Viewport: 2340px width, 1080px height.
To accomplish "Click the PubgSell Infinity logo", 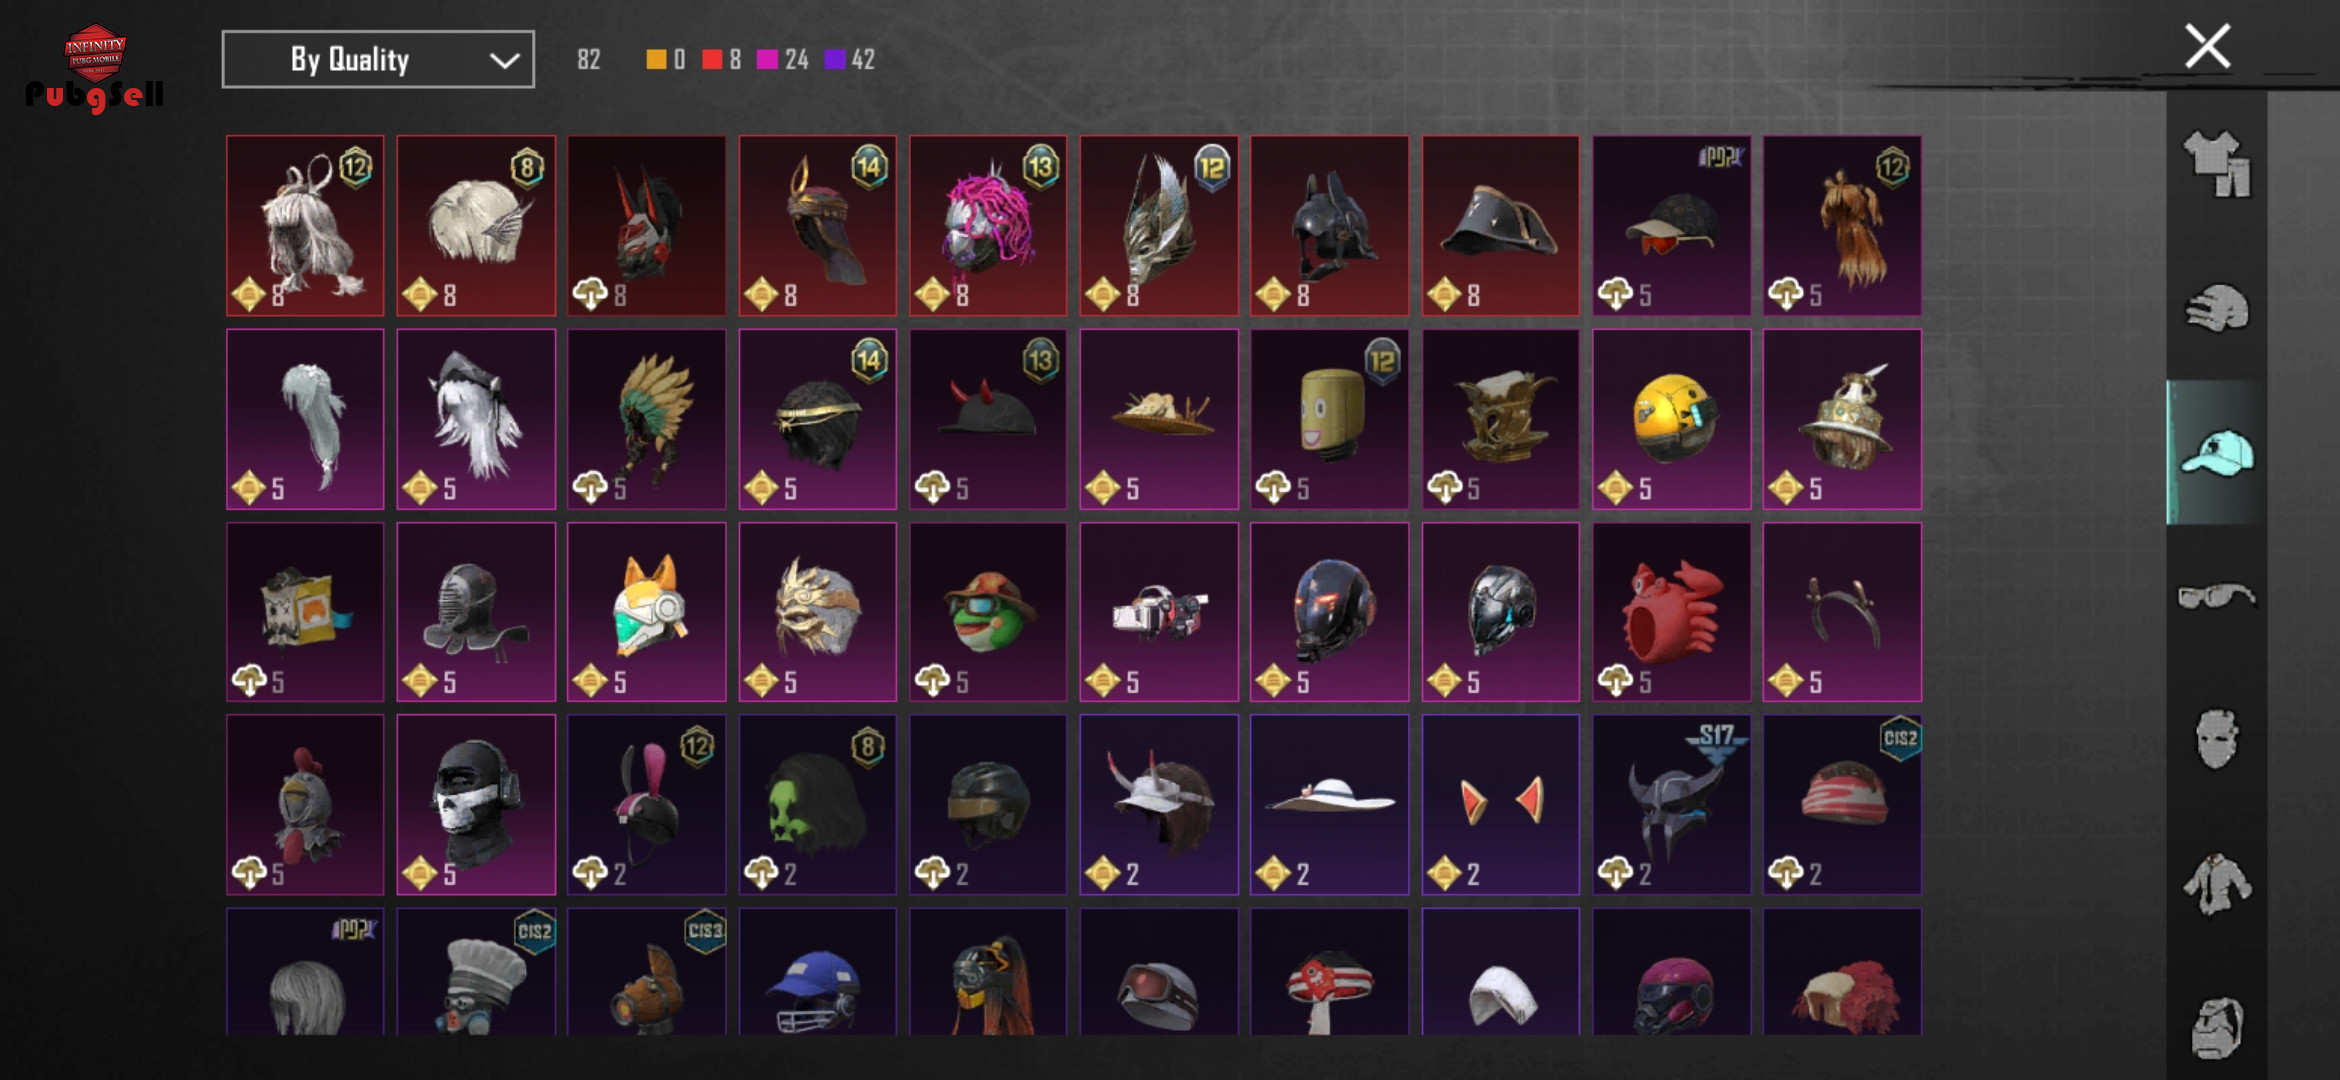I will [94, 67].
